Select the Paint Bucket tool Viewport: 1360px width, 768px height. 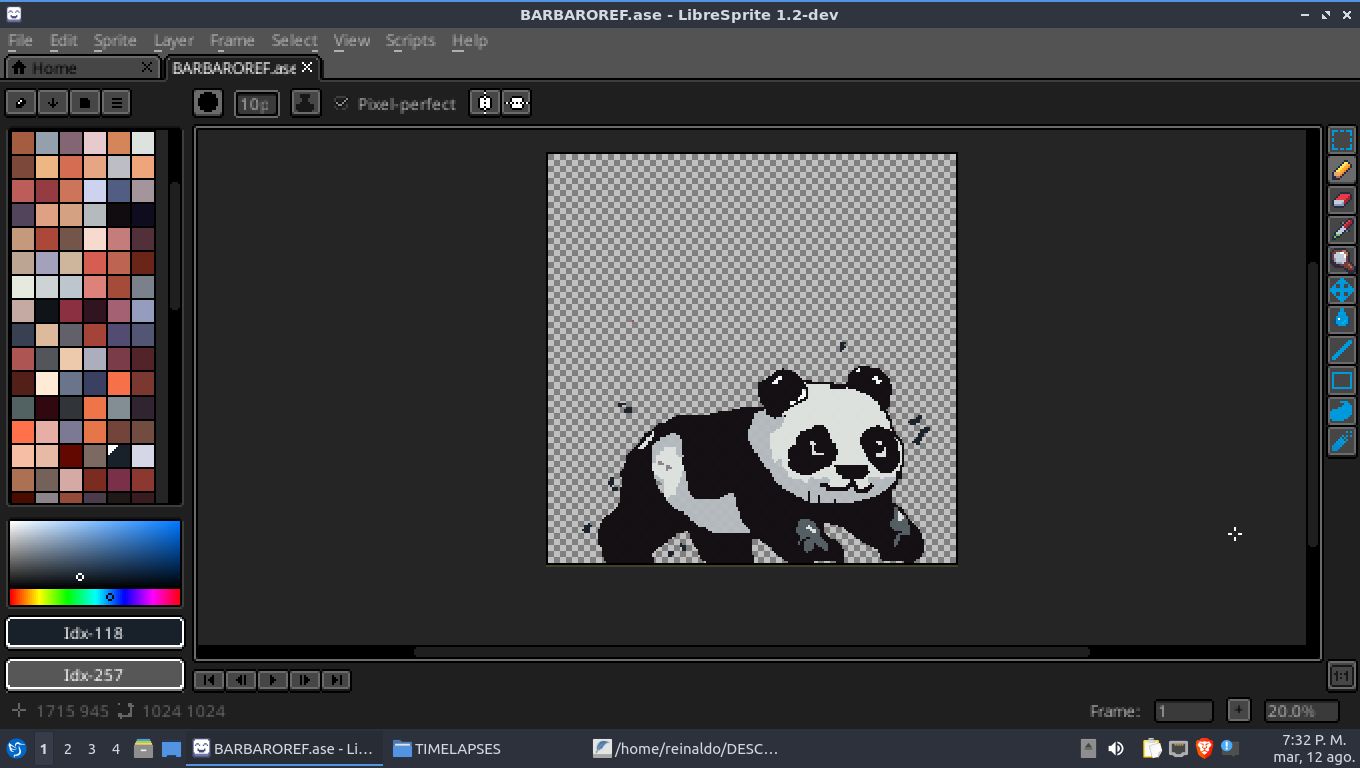1342,320
